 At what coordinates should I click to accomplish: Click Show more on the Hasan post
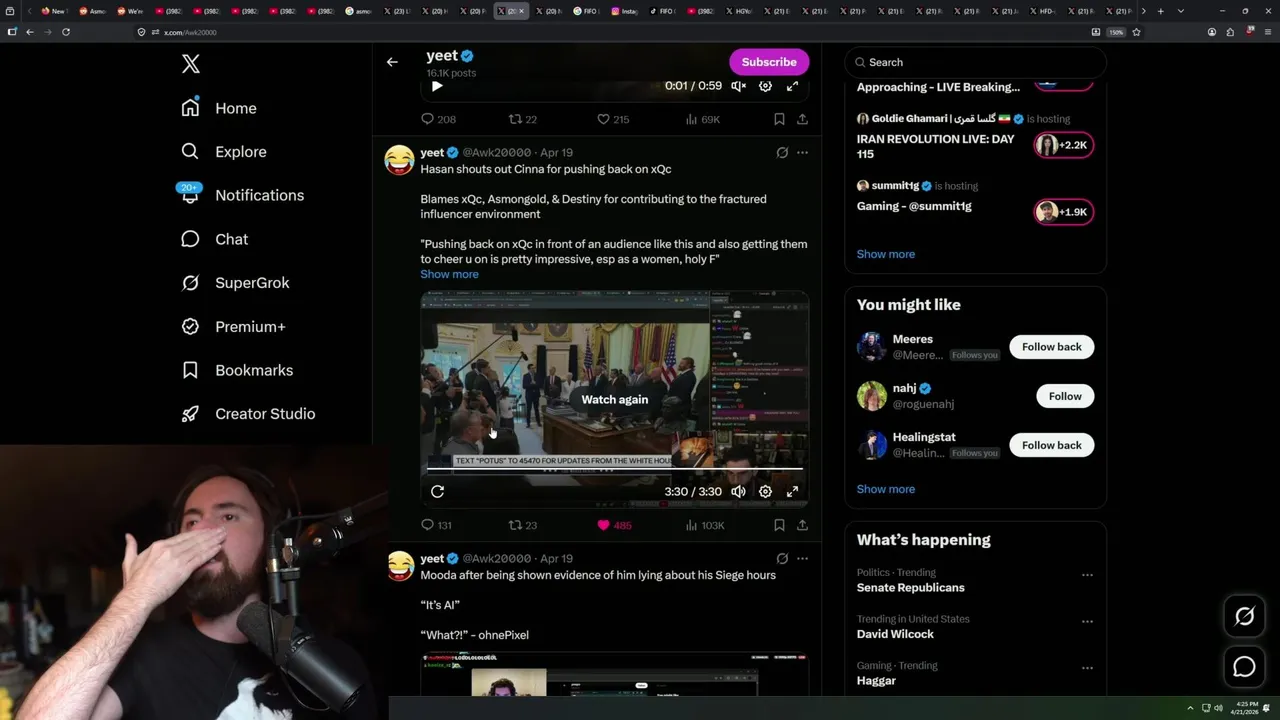coord(449,274)
